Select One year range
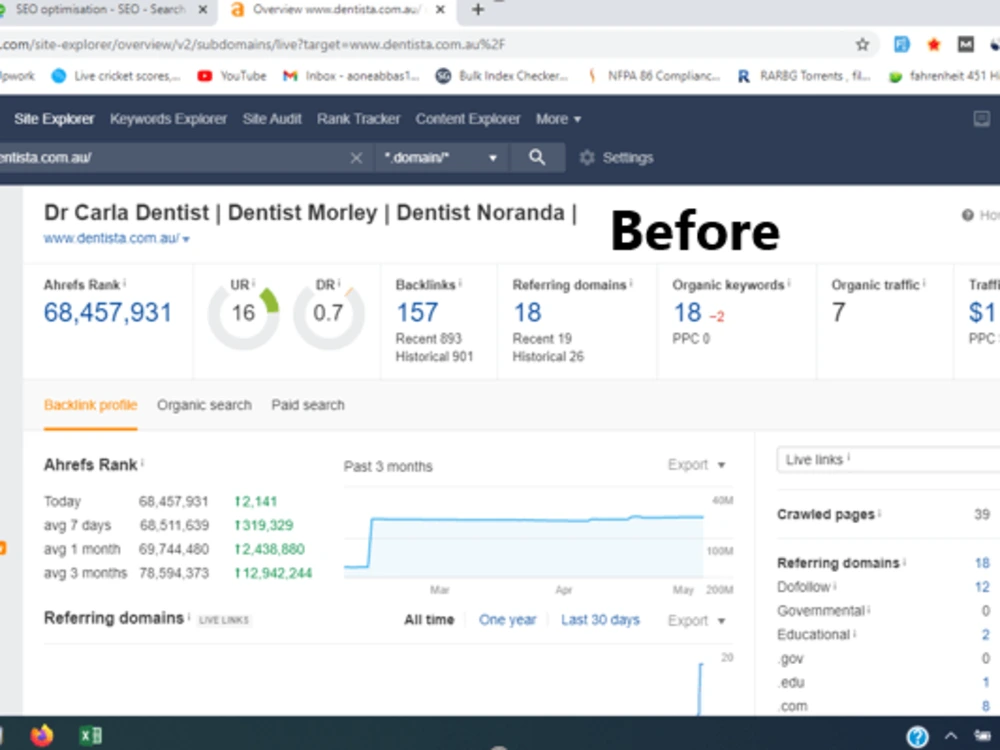 (x=508, y=620)
